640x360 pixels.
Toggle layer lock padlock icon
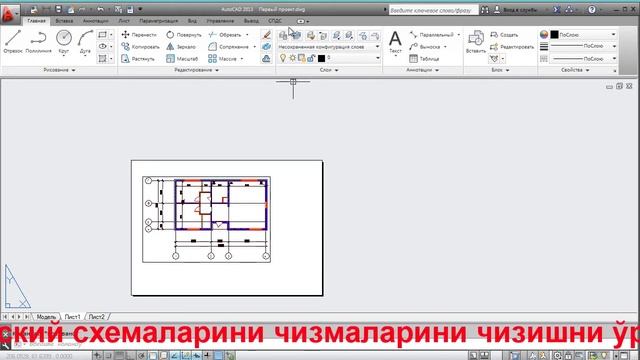311,58
